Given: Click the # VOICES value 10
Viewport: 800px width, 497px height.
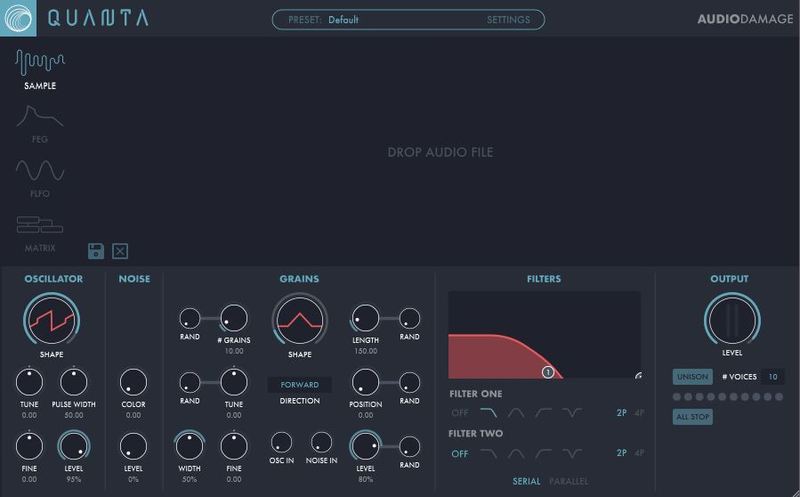Looking at the screenshot, I should [772, 377].
